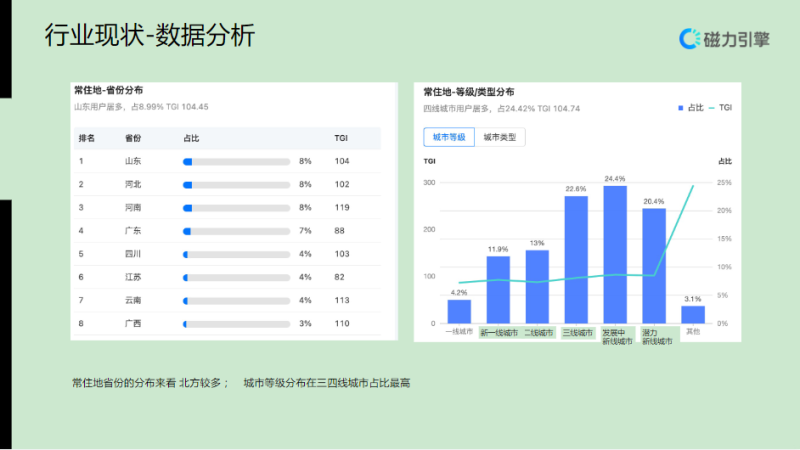
Task: Click the 24.4% bar for 发展中新线城市
Action: 615,254
